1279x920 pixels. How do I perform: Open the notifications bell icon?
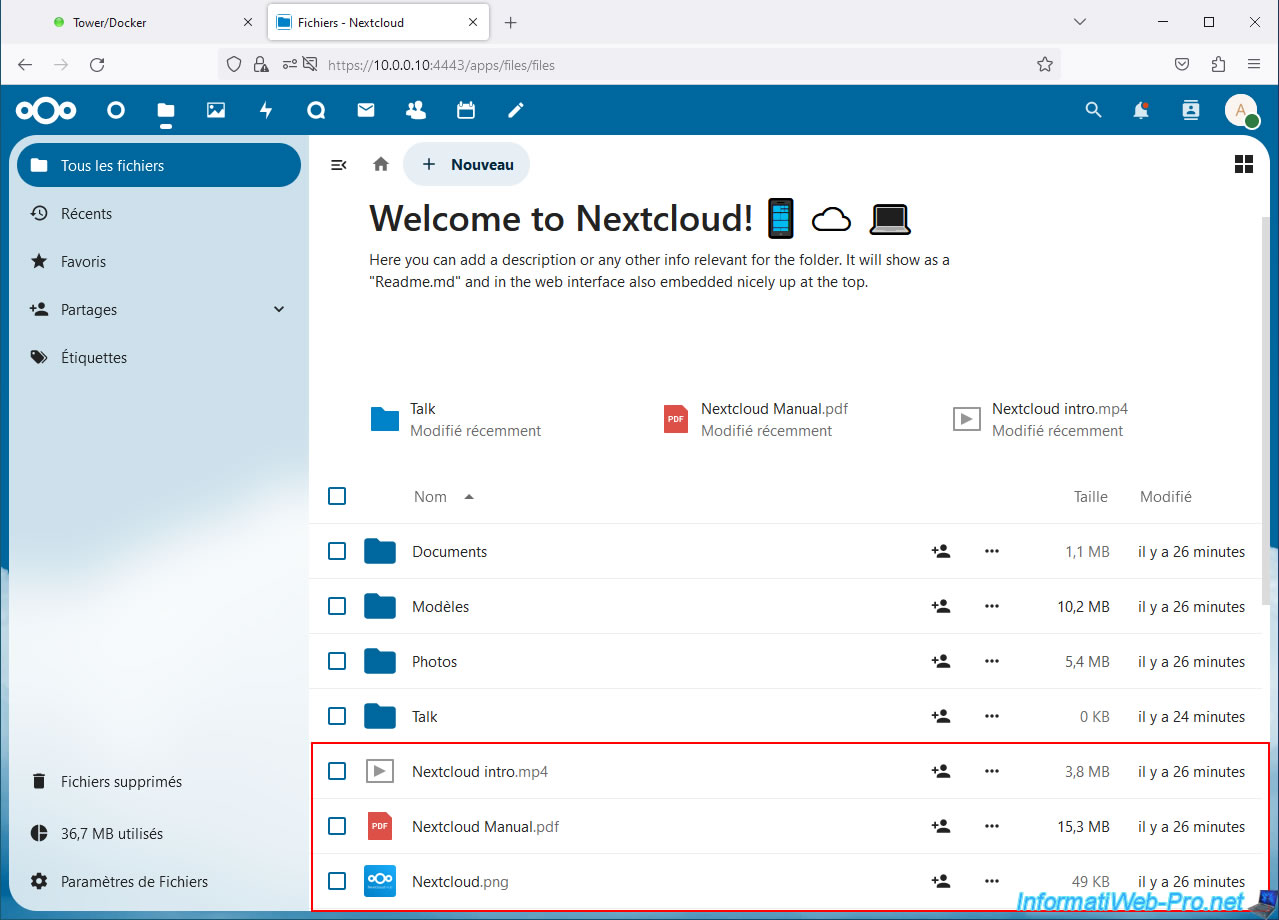(1141, 110)
